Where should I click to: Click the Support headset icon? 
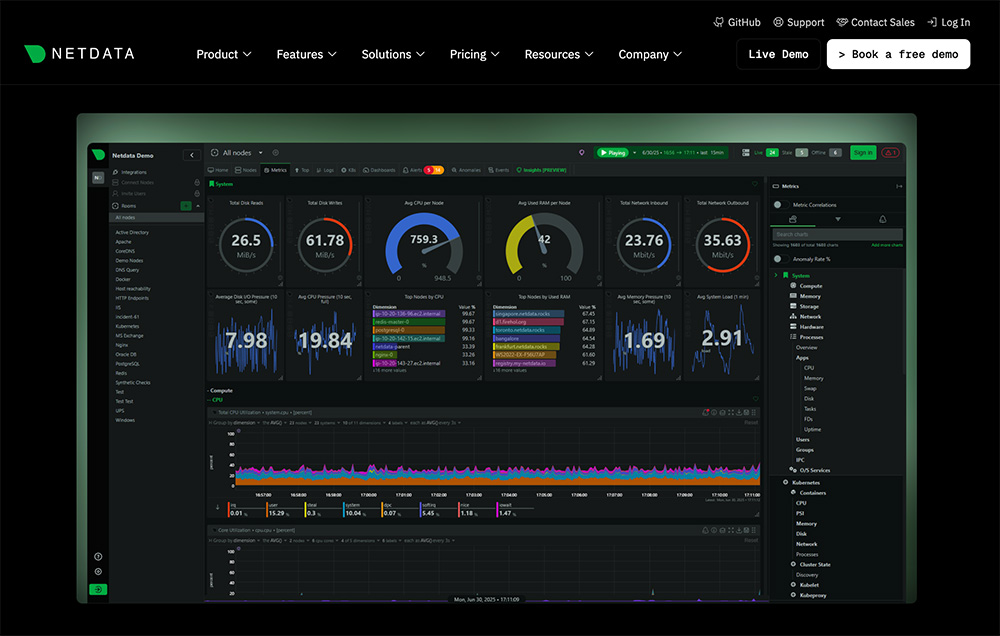tap(778, 22)
